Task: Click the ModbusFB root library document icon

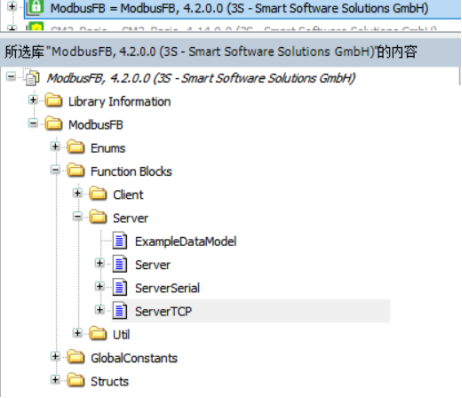Action: (x=33, y=77)
